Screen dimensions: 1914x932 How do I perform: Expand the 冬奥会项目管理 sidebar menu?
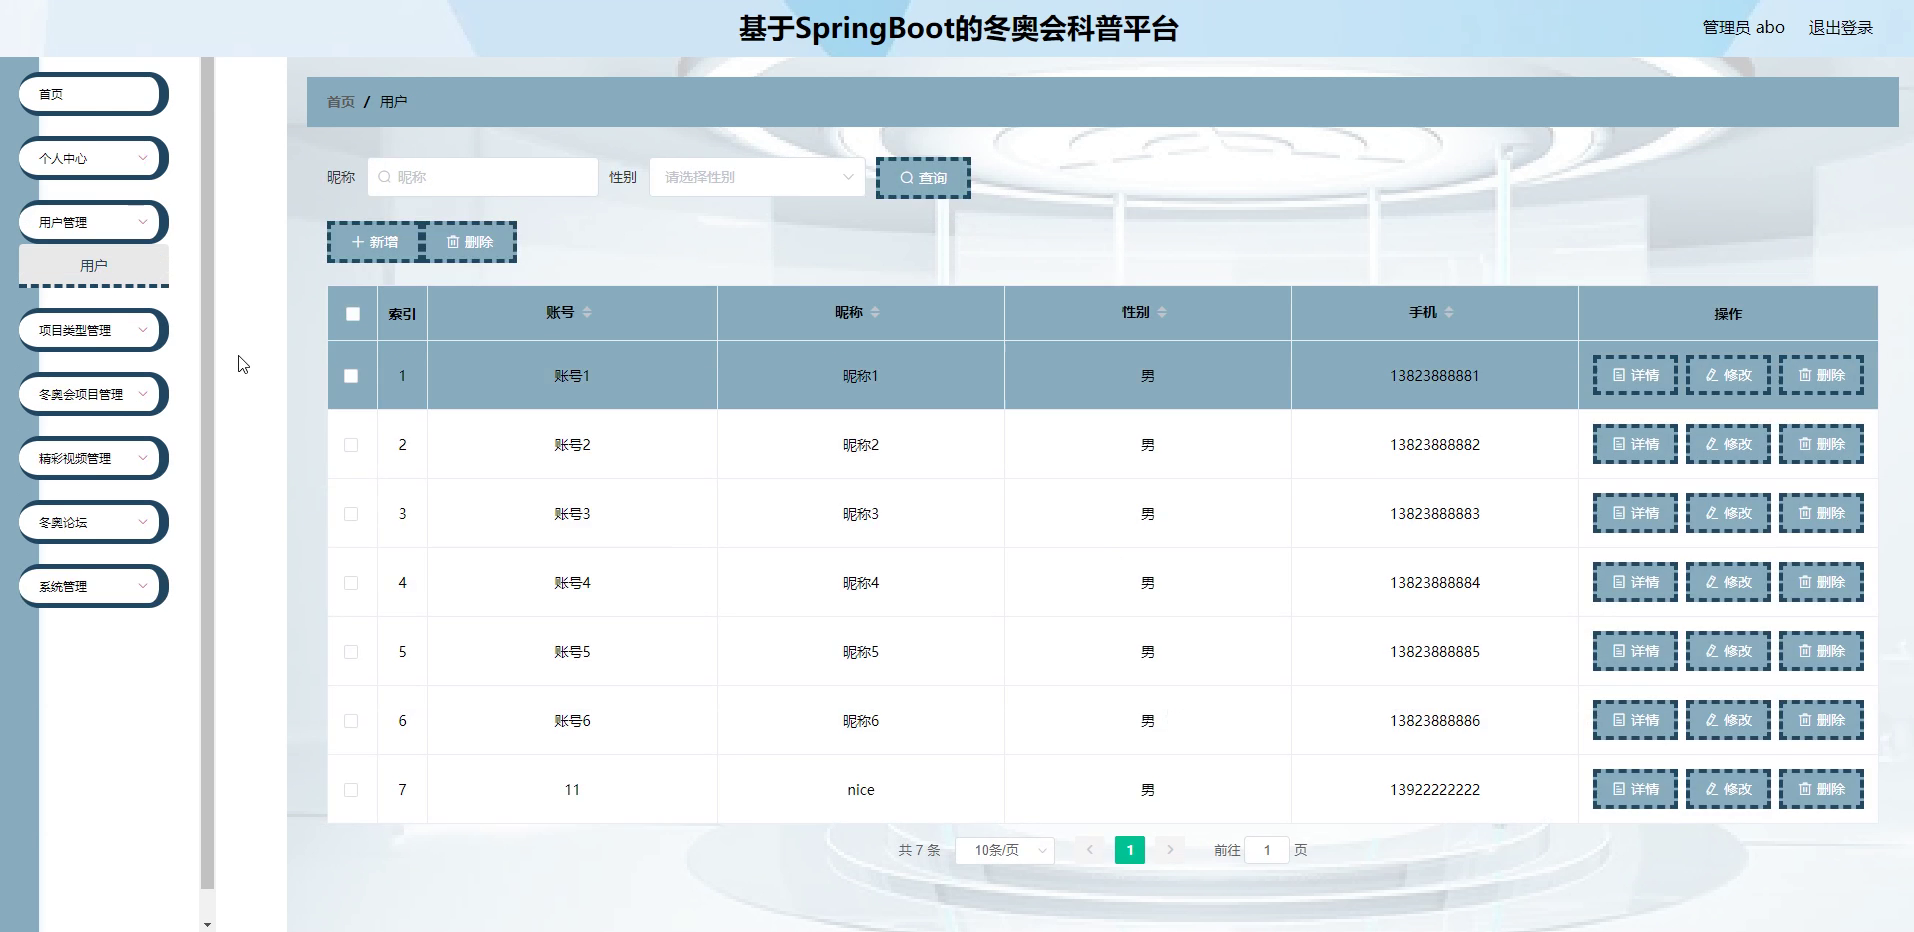93,394
